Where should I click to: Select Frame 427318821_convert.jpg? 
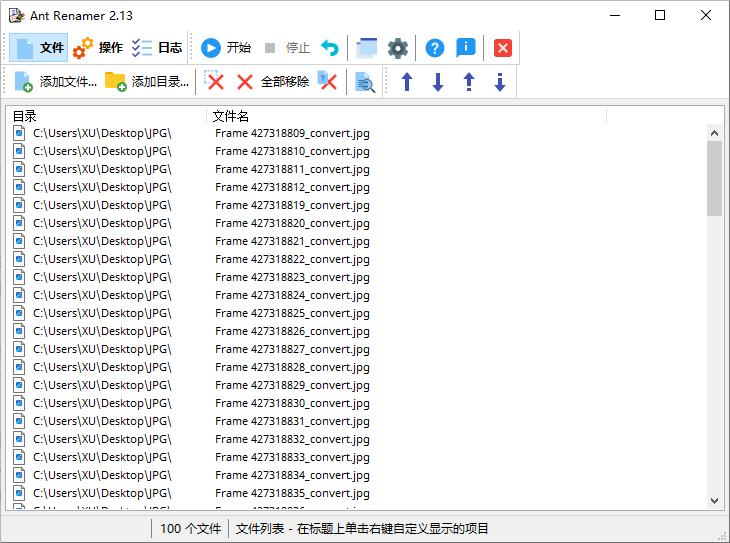click(292, 241)
